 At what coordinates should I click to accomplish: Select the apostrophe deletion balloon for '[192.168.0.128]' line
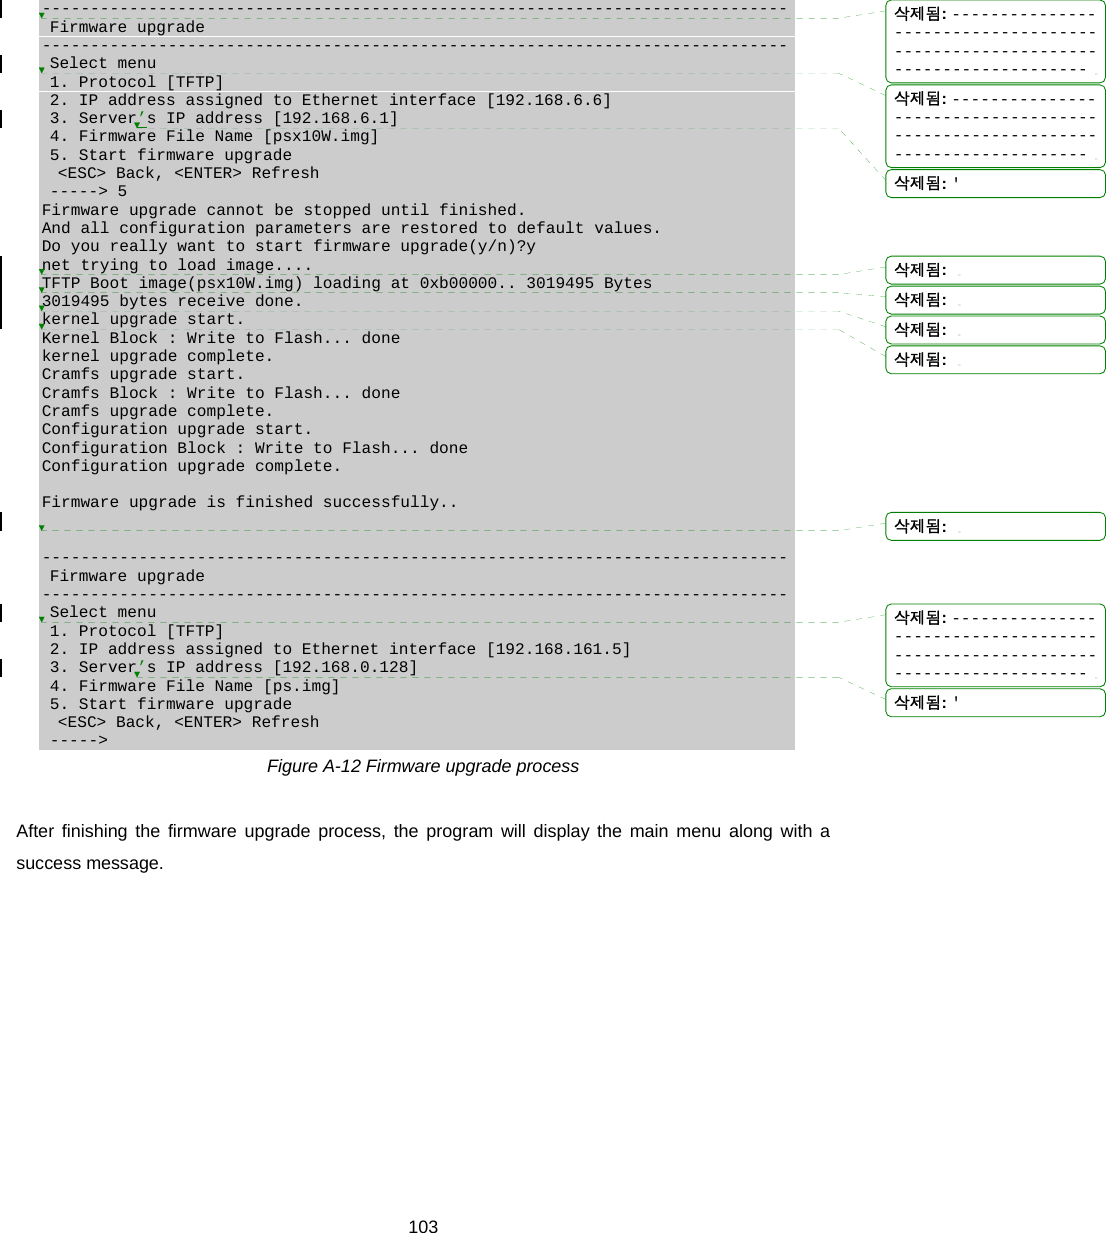point(995,703)
